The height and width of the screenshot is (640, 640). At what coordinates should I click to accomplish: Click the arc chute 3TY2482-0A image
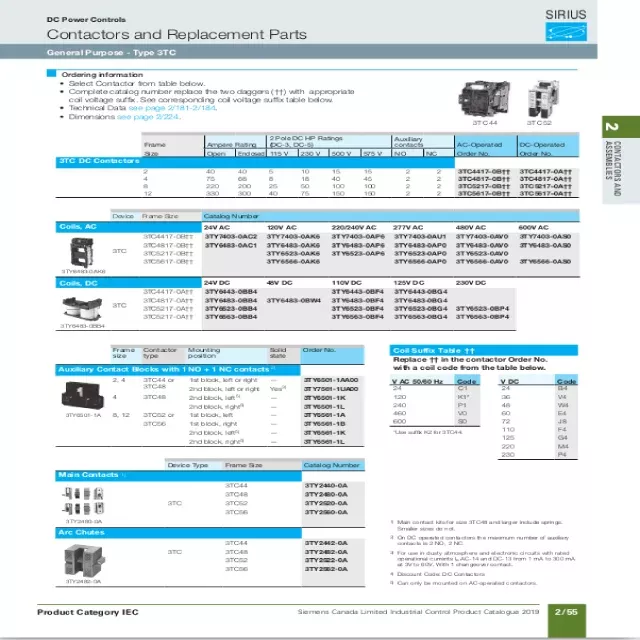click(84, 560)
